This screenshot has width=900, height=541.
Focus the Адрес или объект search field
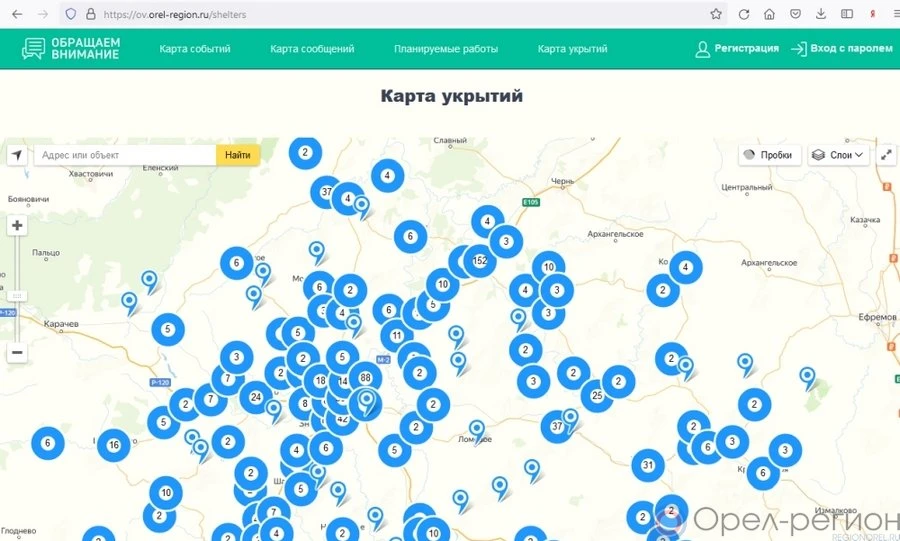coord(125,155)
